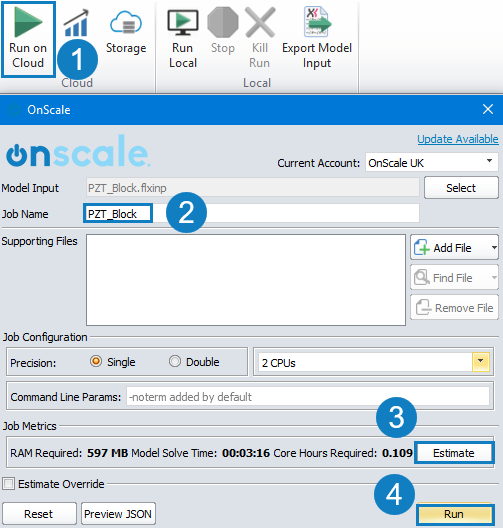Expand the Add File dropdown arrow
The height and width of the screenshot is (528, 503).
tap(494, 248)
